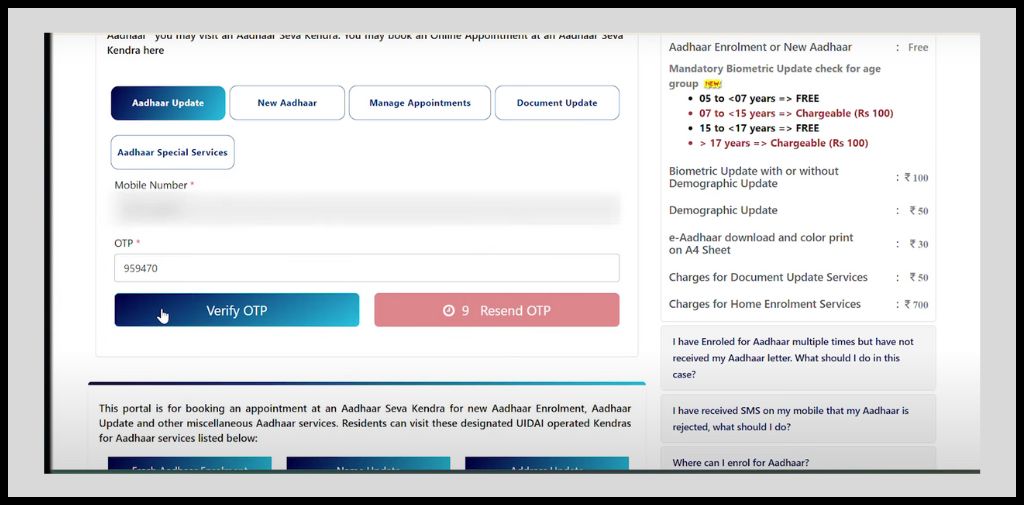Select the ₹700 home enrolment charge
This screenshot has height=505, width=1024.
[916, 304]
